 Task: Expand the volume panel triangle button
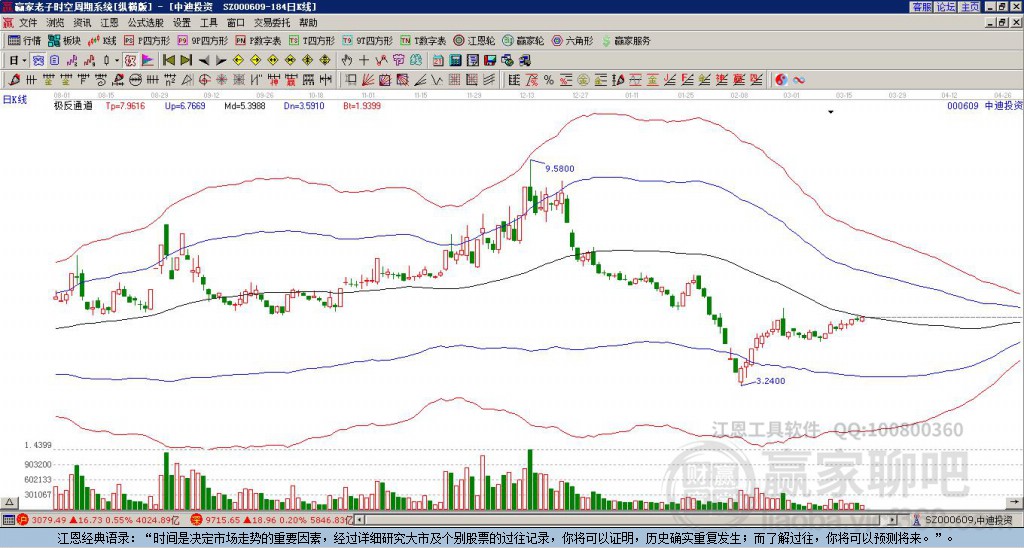(9, 503)
